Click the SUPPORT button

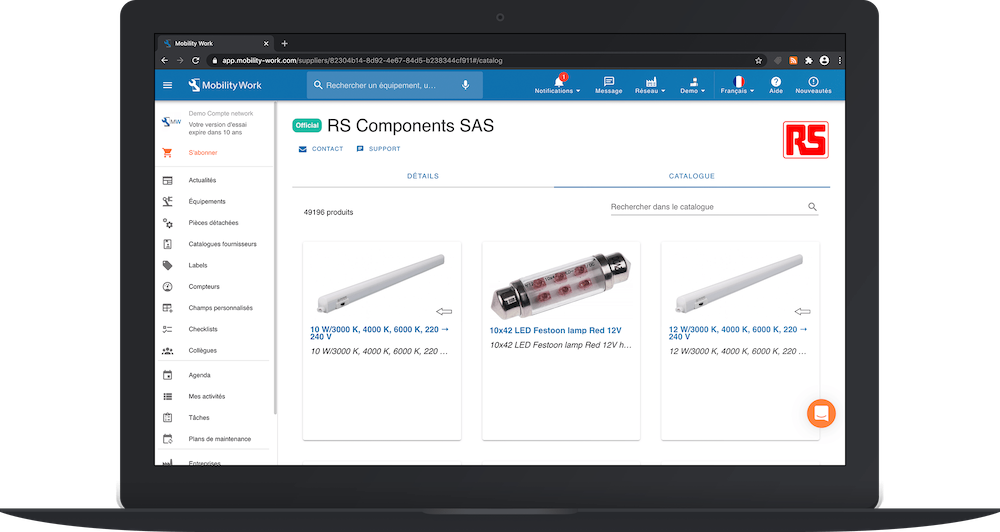pyautogui.click(x=378, y=149)
